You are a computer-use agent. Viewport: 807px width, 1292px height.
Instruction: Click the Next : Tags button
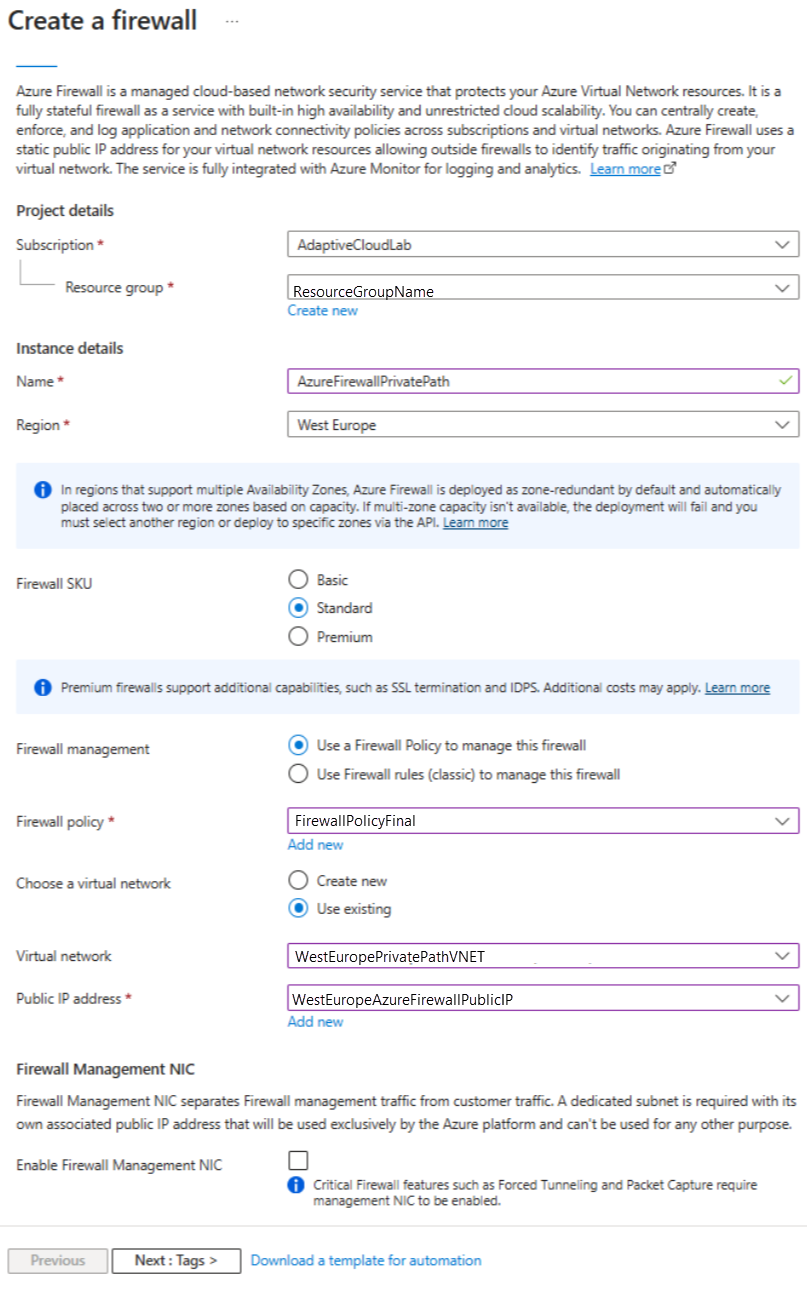point(176,1260)
